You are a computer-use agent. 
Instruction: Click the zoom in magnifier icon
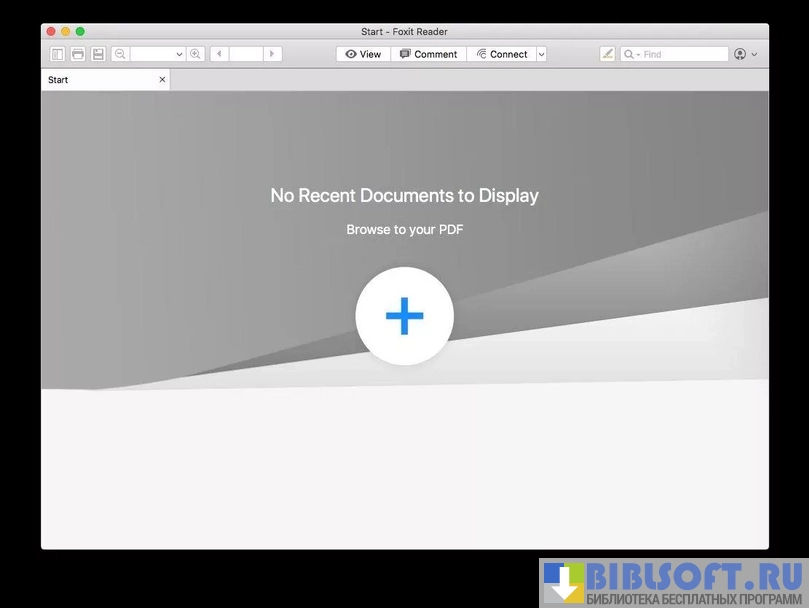pyautogui.click(x=196, y=54)
